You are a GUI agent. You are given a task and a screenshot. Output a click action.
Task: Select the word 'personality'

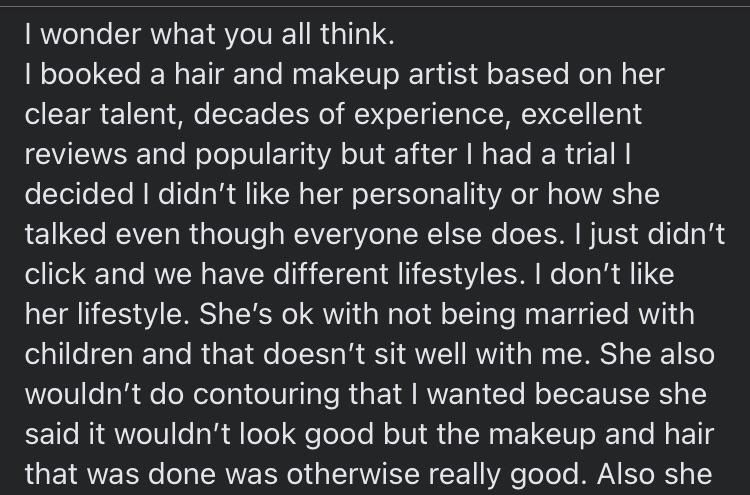pyautogui.click(x=426, y=195)
